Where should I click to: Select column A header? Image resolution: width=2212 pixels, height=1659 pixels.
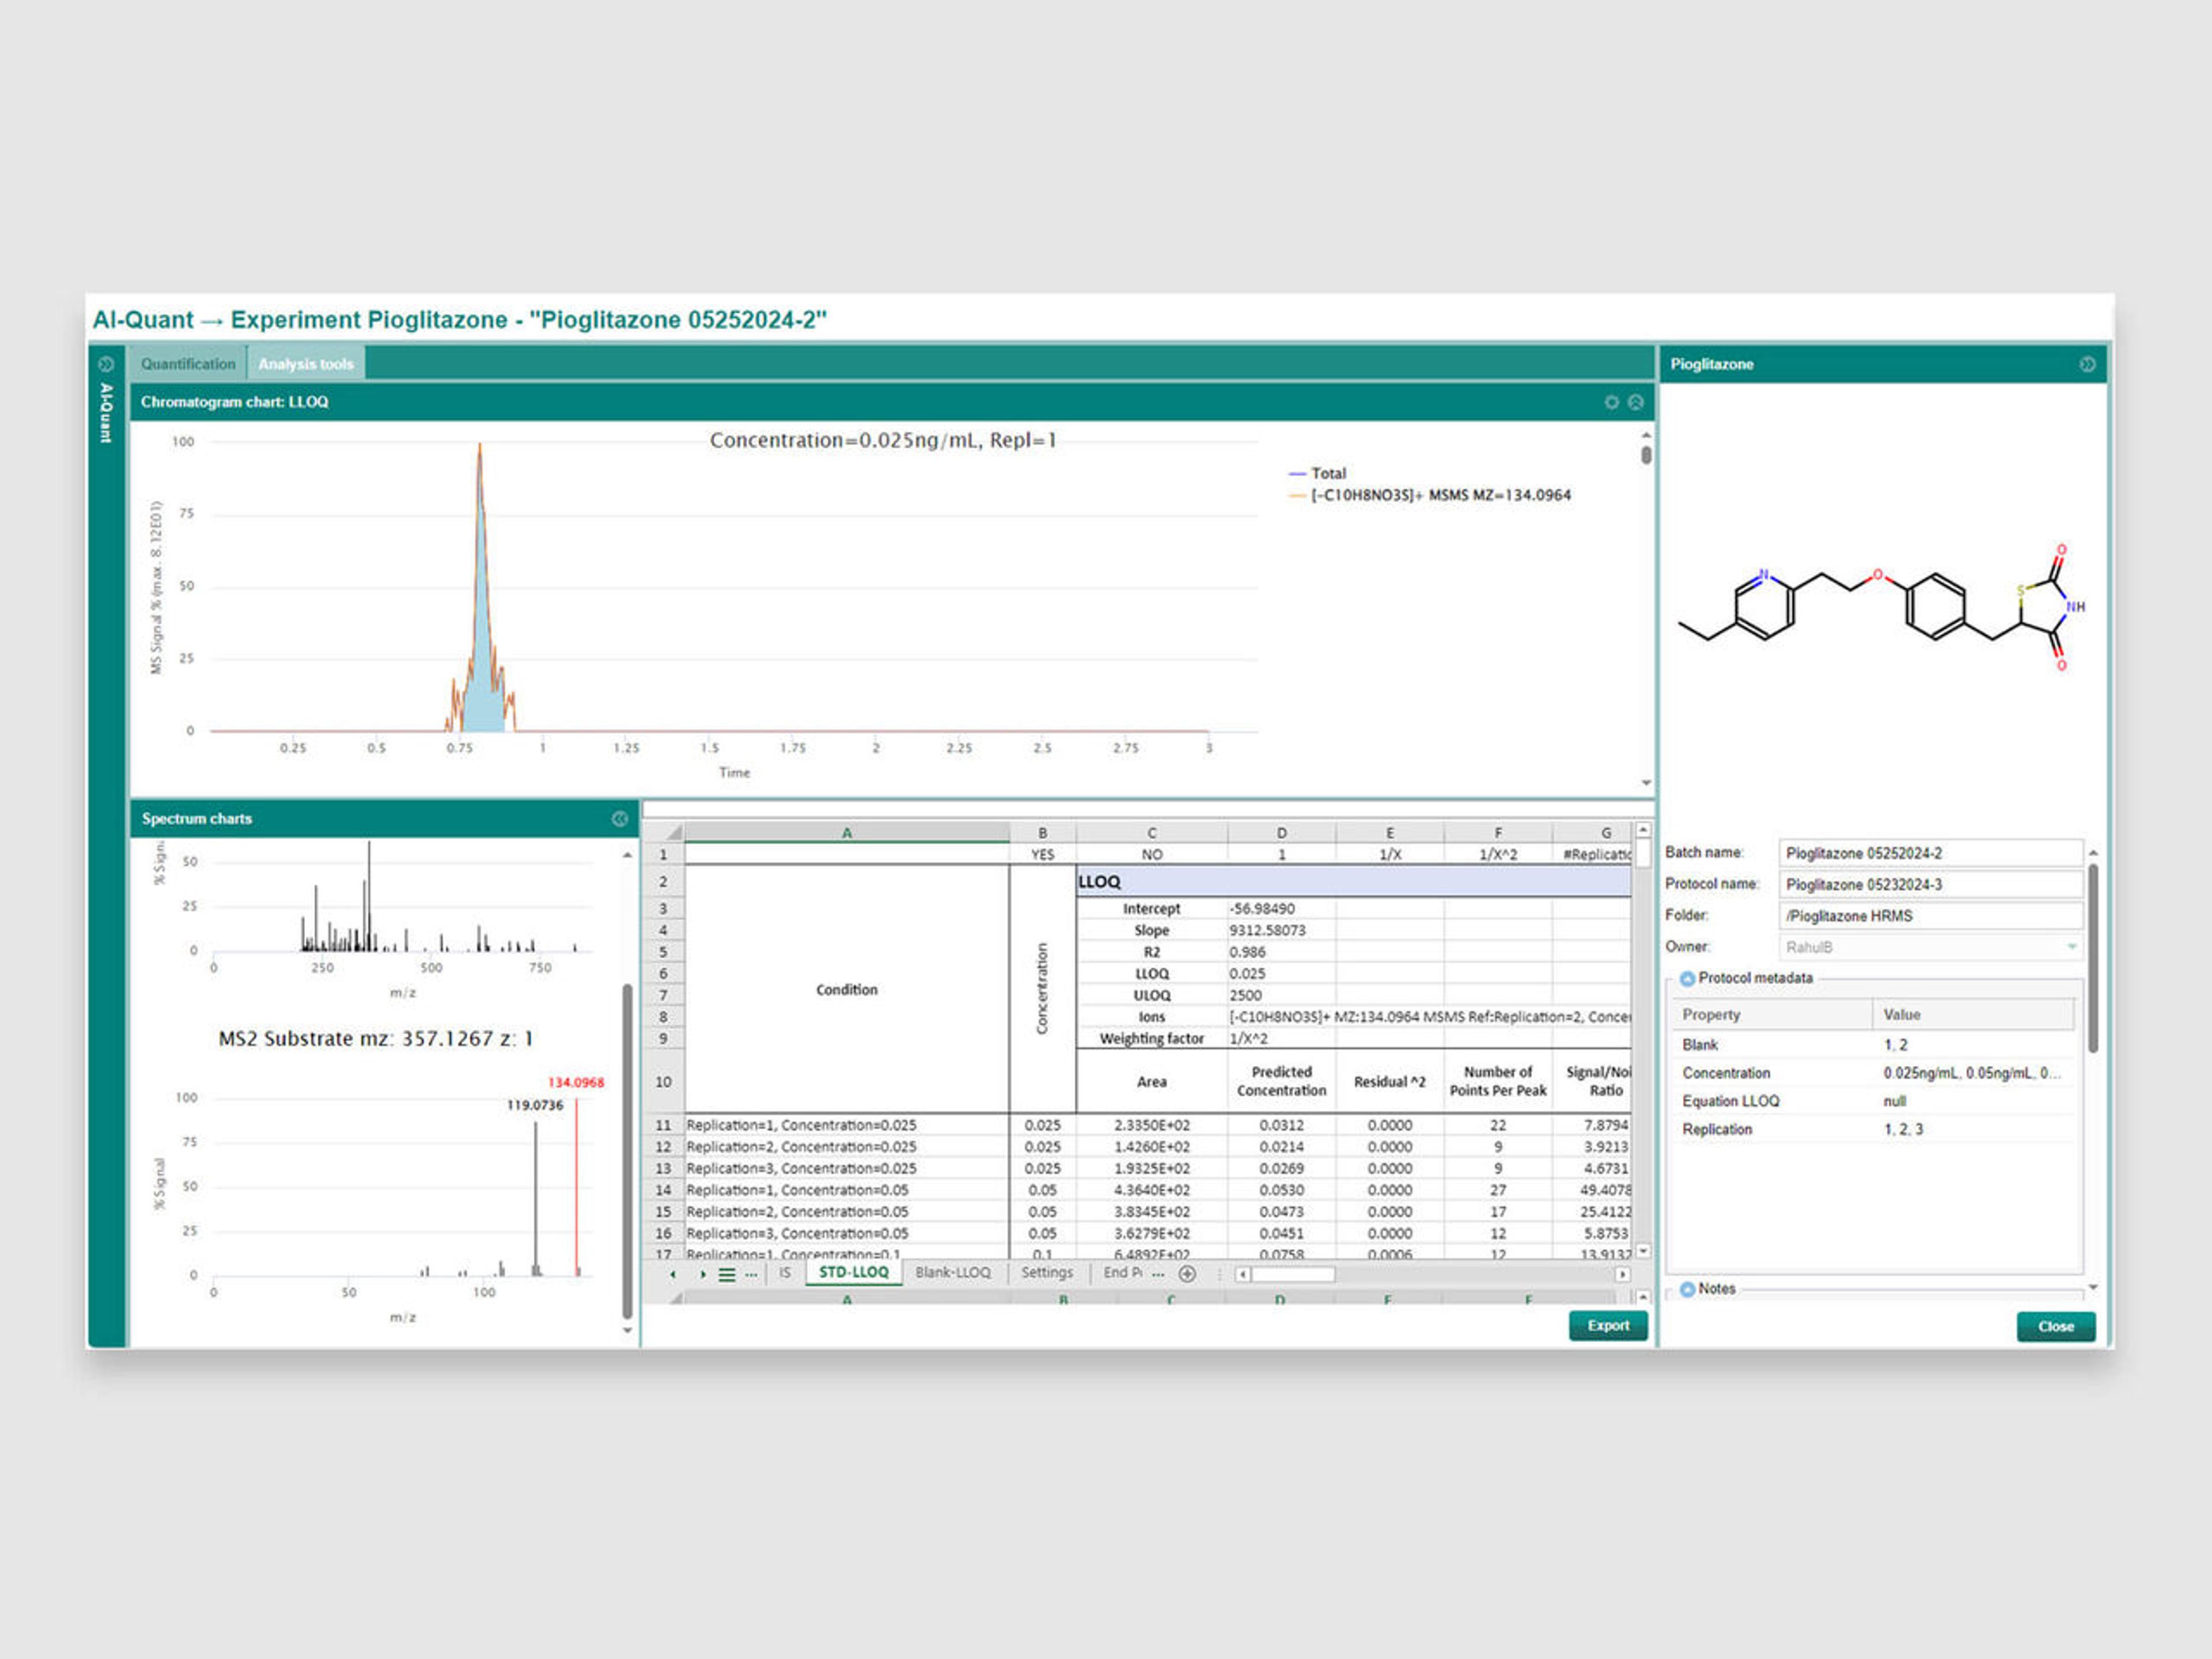pos(847,832)
